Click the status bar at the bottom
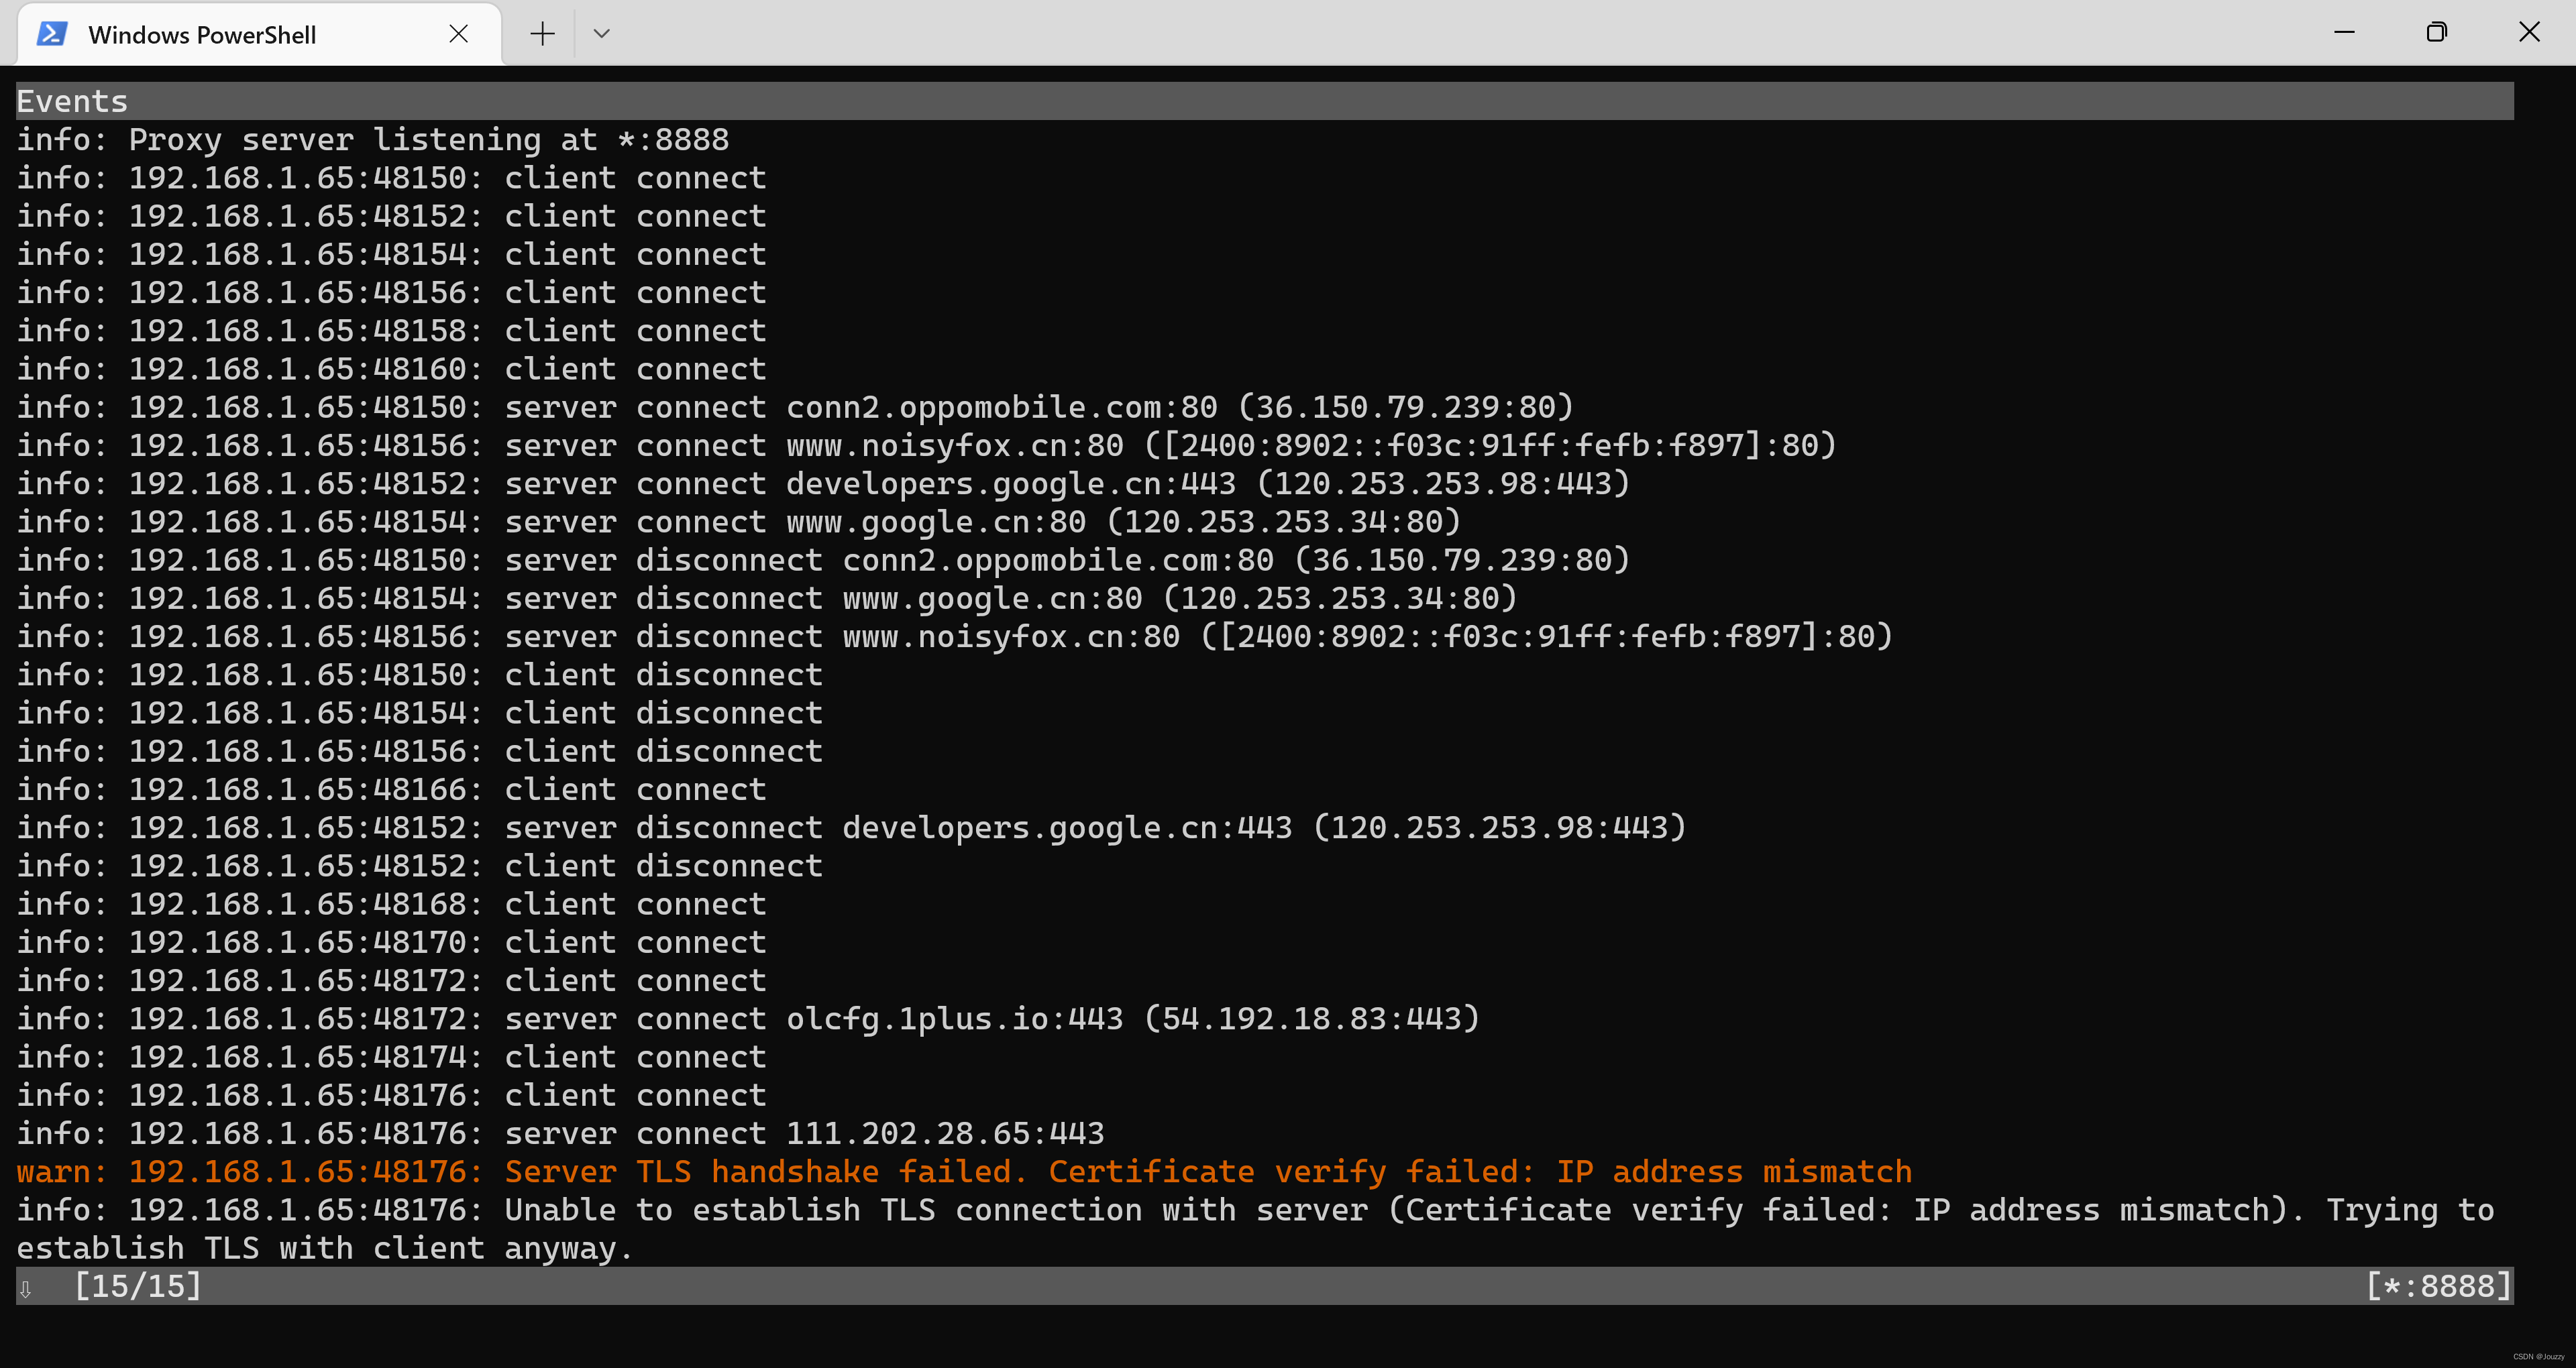This screenshot has height=1368, width=2576. click(1288, 1287)
